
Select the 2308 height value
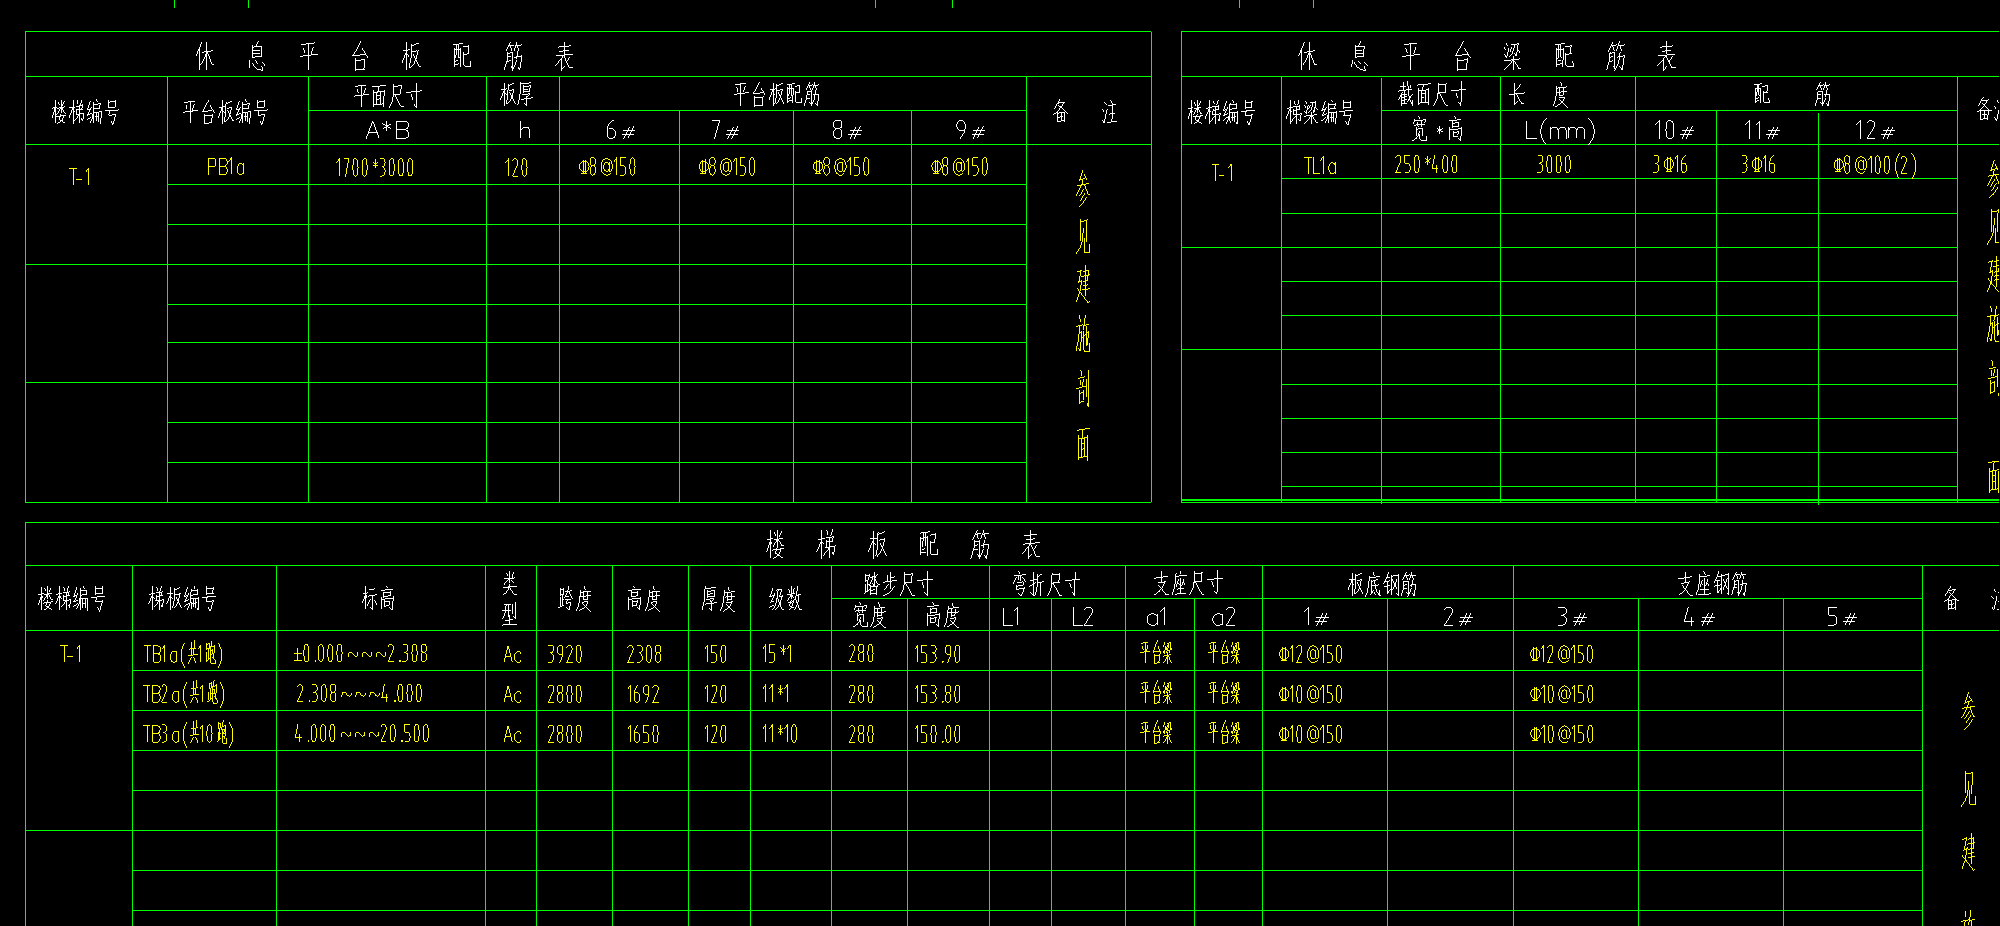coord(644,654)
